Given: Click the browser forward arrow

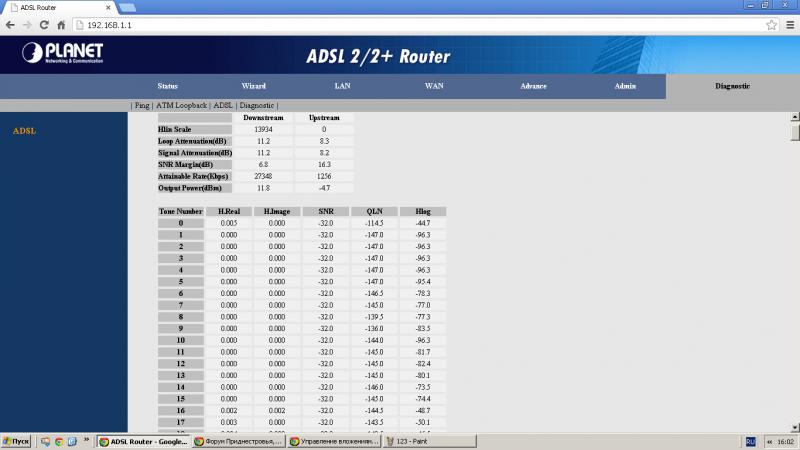Looking at the screenshot, I should point(27,23).
